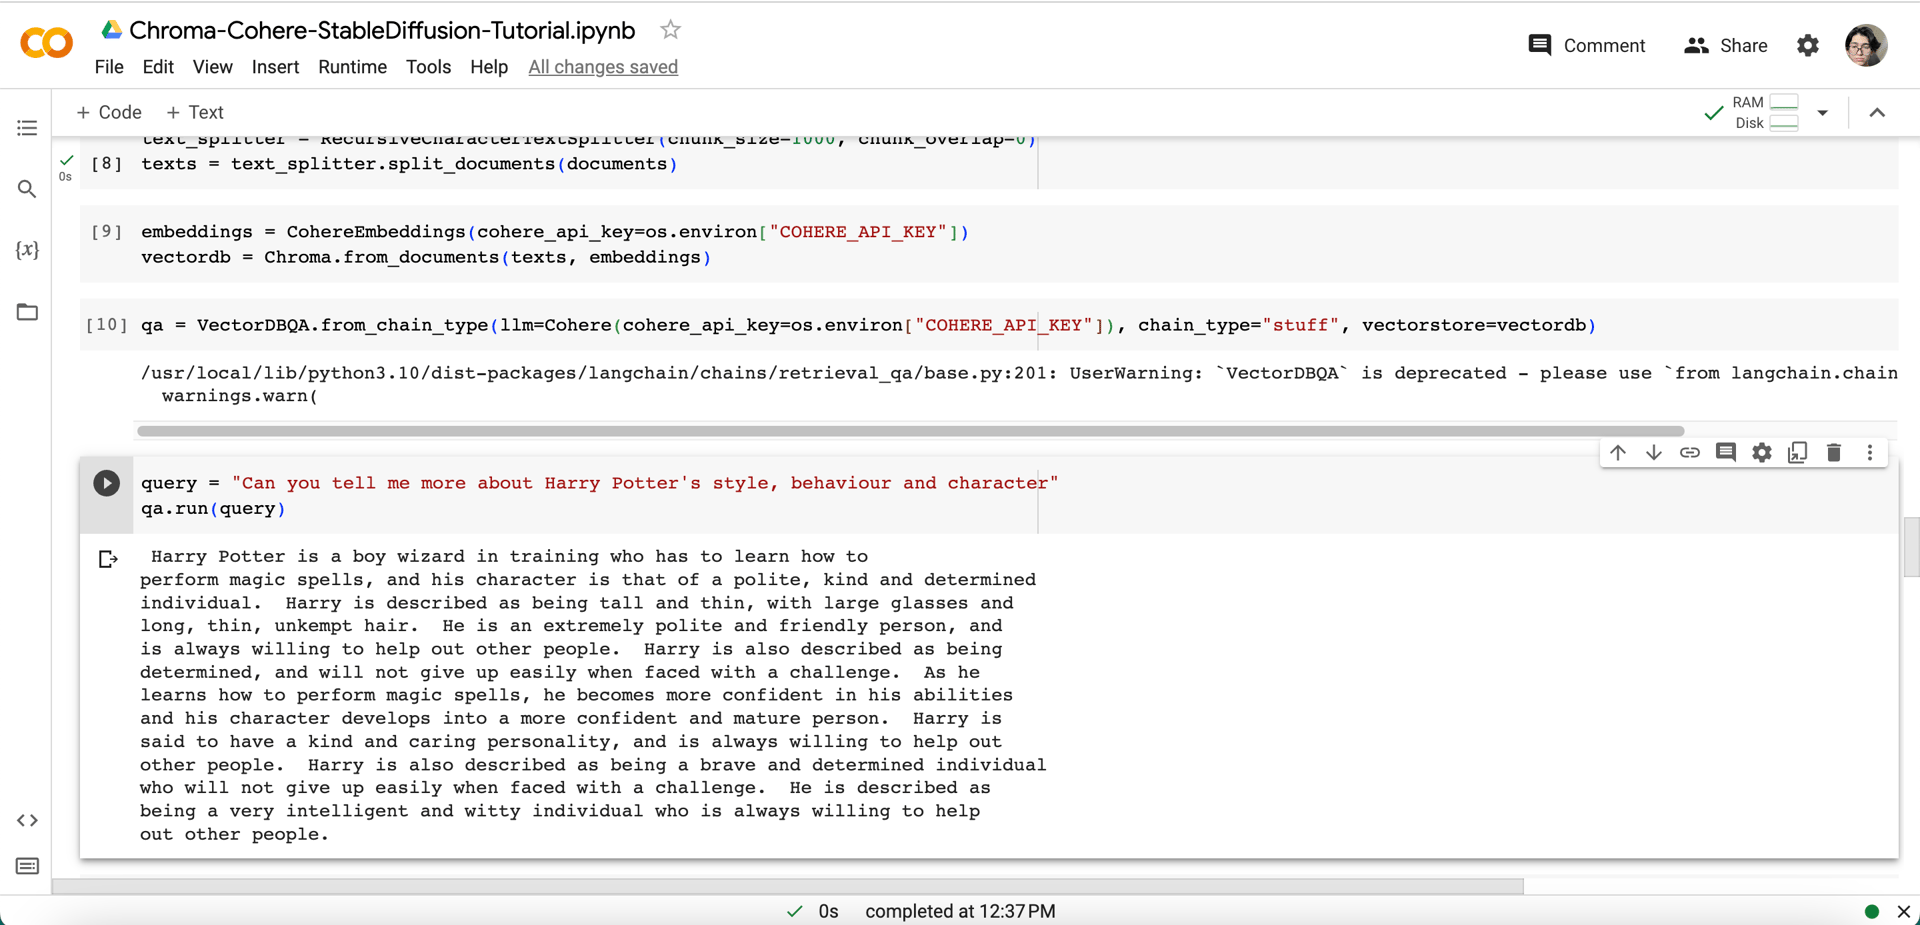
Task: Click the Comment button
Action: tap(1586, 45)
